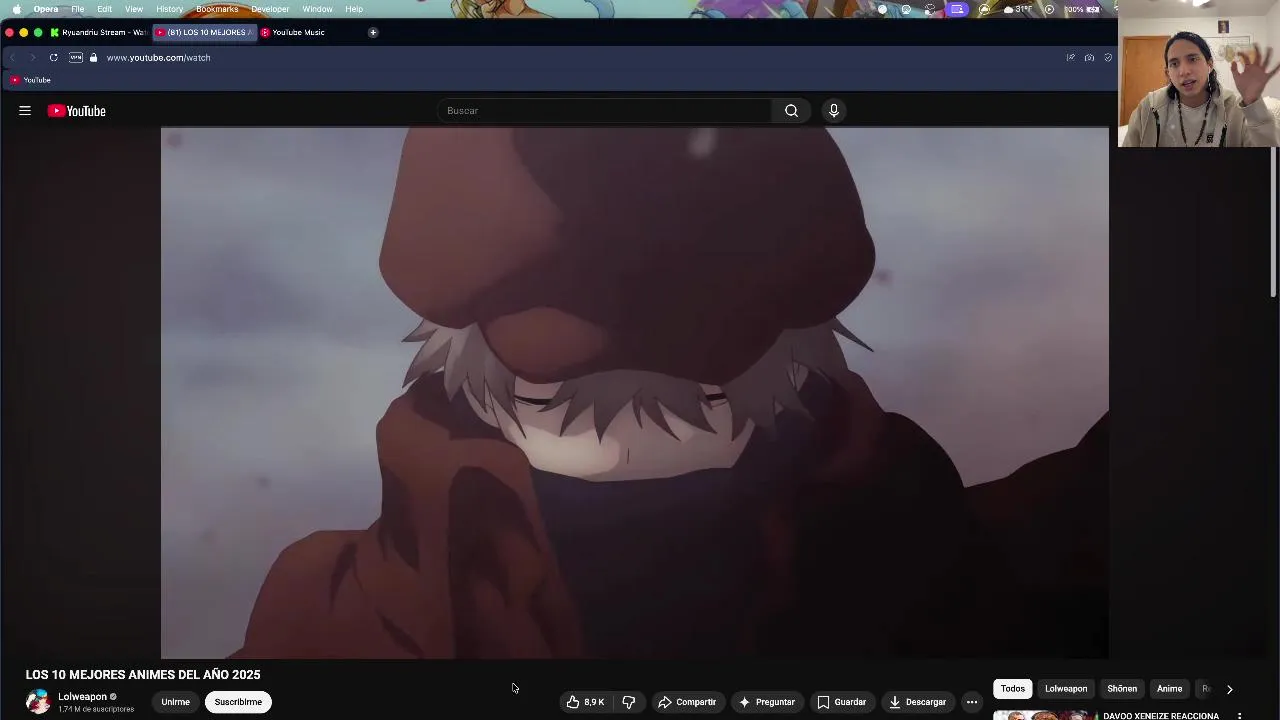Open the Lolweapon channel name link
The height and width of the screenshot is (720, 1280).
(82, 697)
